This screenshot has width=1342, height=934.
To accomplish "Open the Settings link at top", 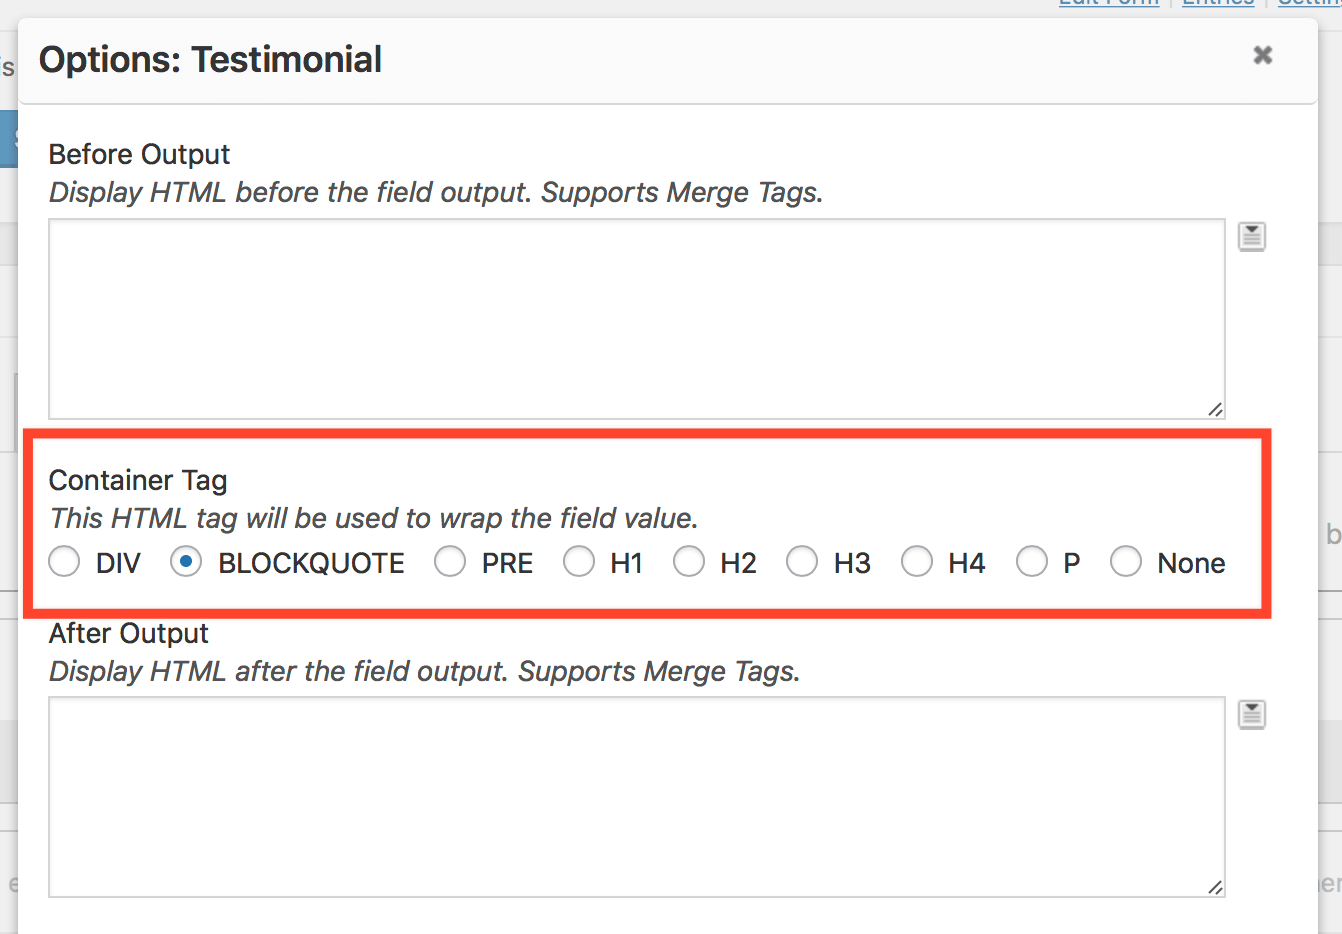I will 1310,4.
